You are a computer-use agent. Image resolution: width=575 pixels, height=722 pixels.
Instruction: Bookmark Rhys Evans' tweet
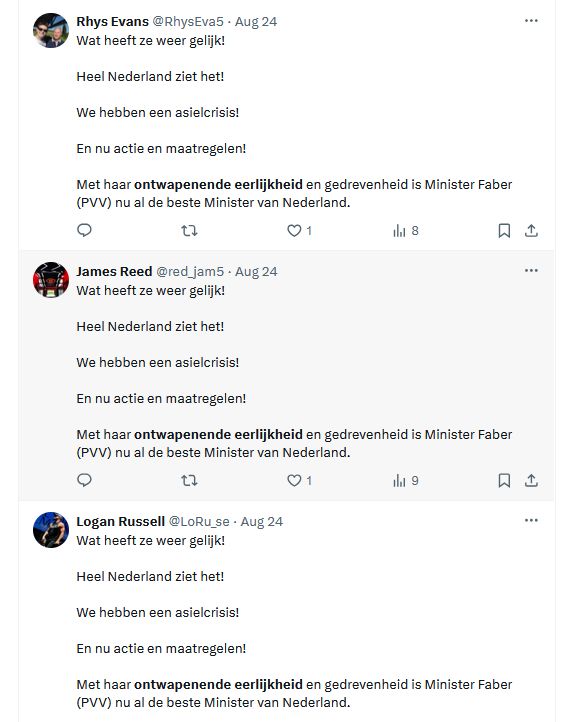pos(504,230)
